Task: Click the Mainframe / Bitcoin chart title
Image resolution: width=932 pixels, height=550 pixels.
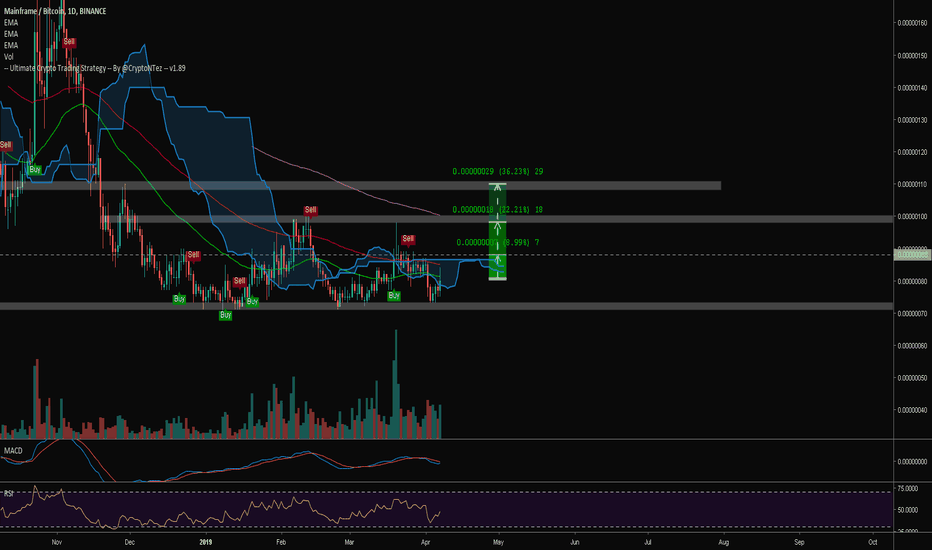Action: (x=55, y=11)
